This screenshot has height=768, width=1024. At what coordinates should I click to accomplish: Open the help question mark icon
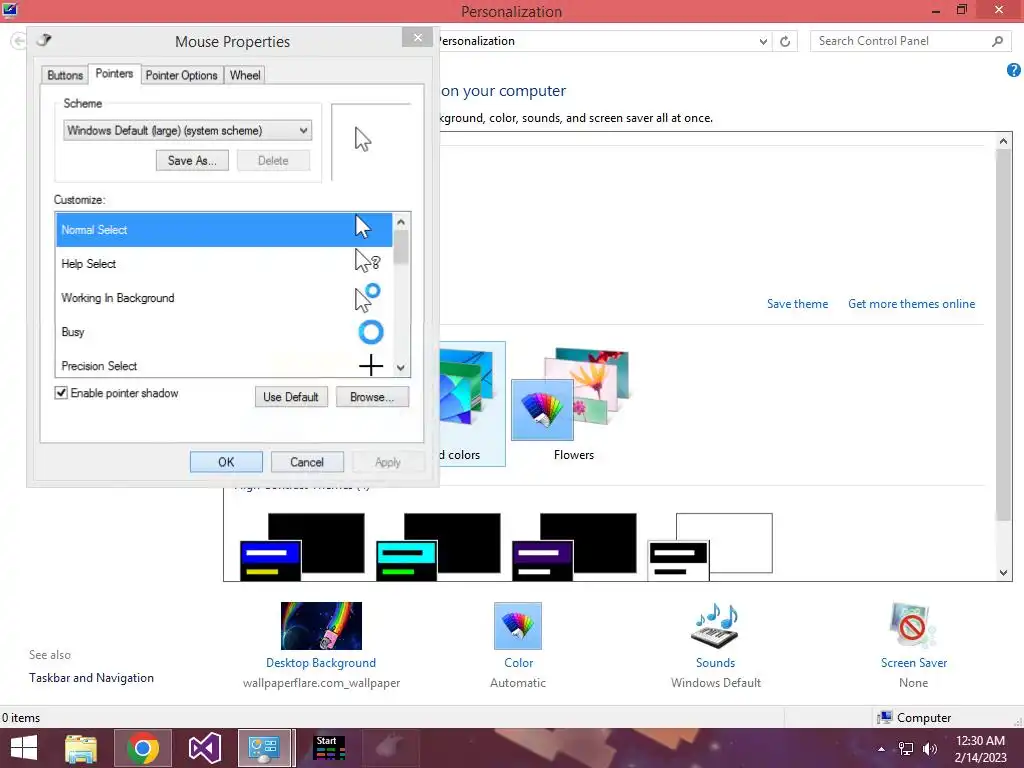coord(1014,70)
